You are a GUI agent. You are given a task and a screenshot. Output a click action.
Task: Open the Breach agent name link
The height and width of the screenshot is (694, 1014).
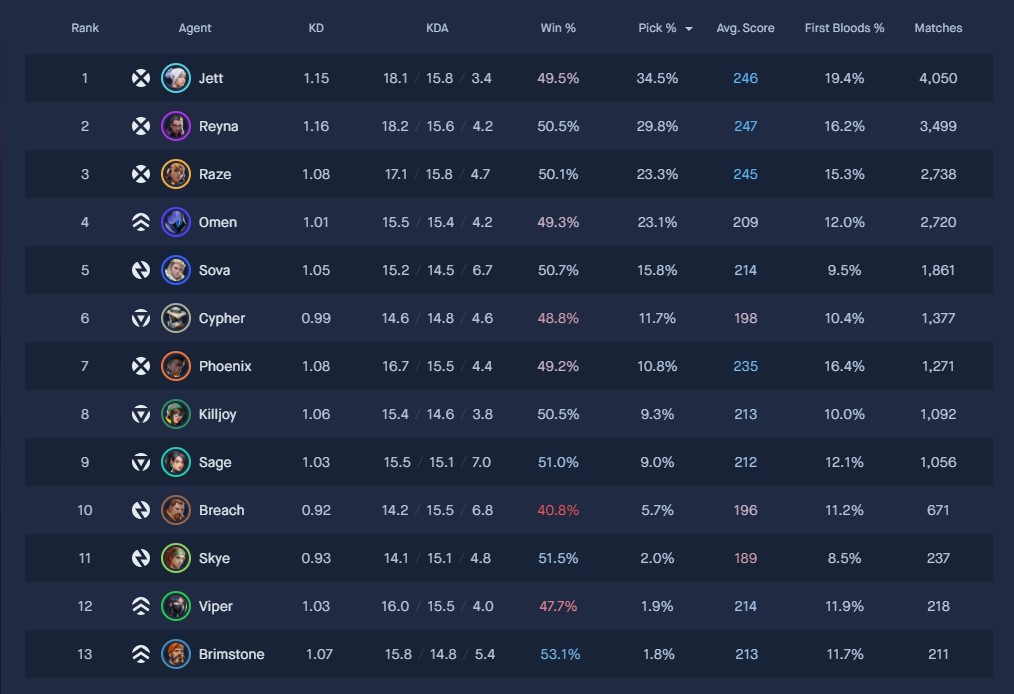[x=222, y=510]
